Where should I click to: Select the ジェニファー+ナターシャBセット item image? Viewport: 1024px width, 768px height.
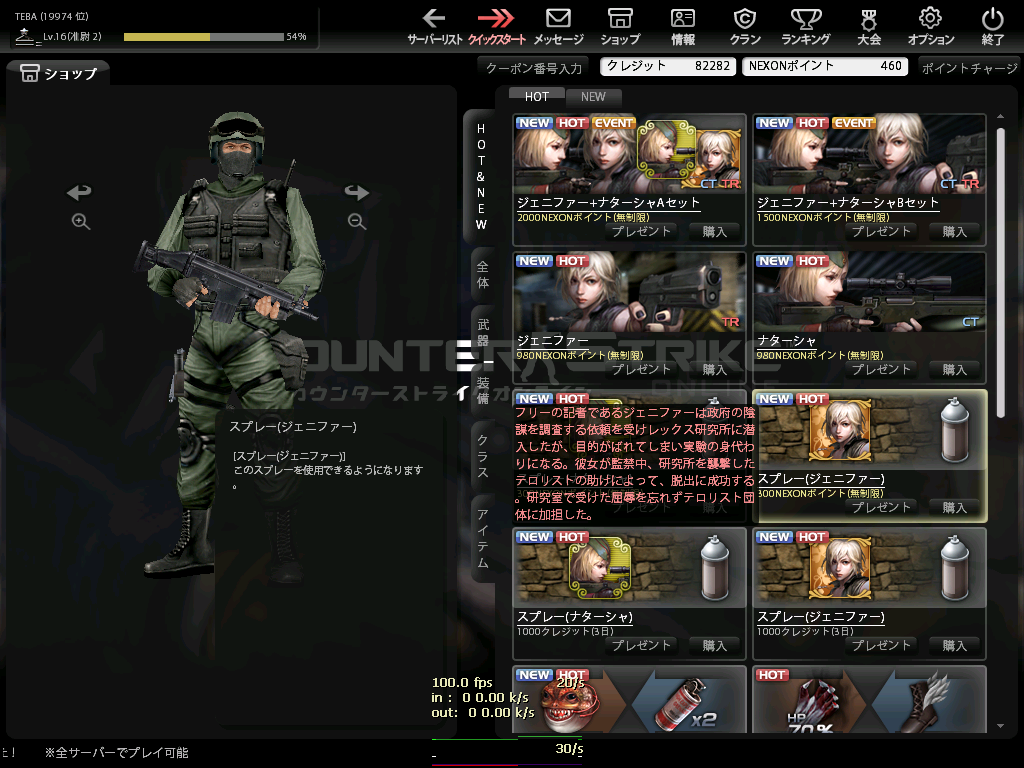click(x=869, y=154)
